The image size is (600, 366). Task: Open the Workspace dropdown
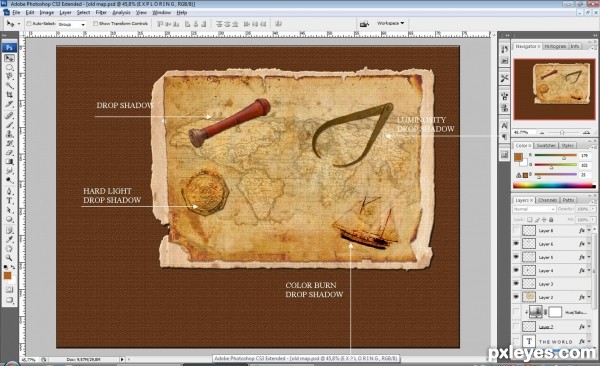pyautogui.click(x=390, y=23)
